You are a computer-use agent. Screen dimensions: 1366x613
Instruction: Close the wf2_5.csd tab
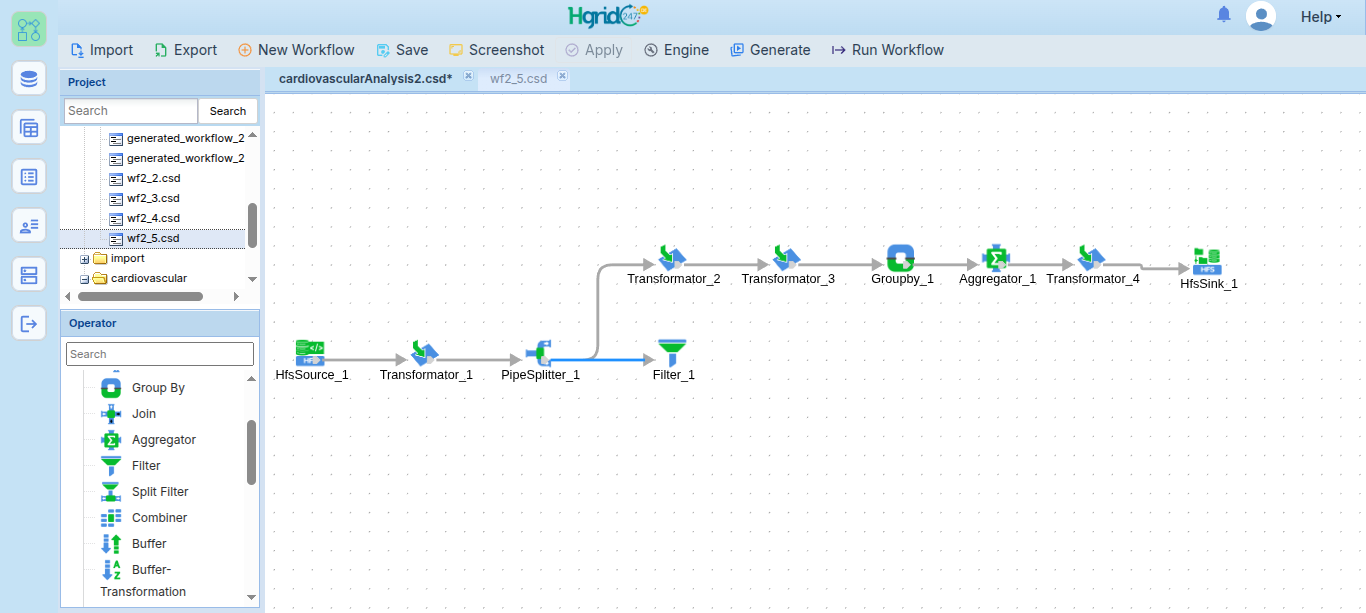pyautogui.click(x=562, y=75)
